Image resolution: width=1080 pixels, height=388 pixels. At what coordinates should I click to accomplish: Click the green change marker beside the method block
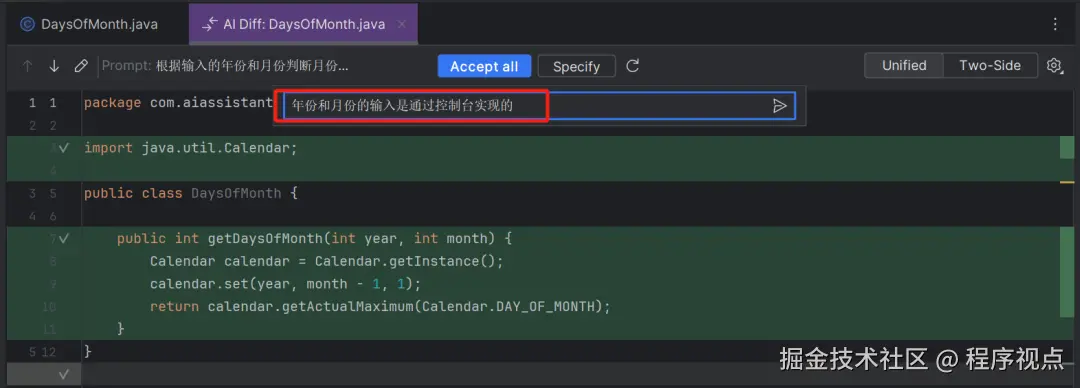[1066, 273]
